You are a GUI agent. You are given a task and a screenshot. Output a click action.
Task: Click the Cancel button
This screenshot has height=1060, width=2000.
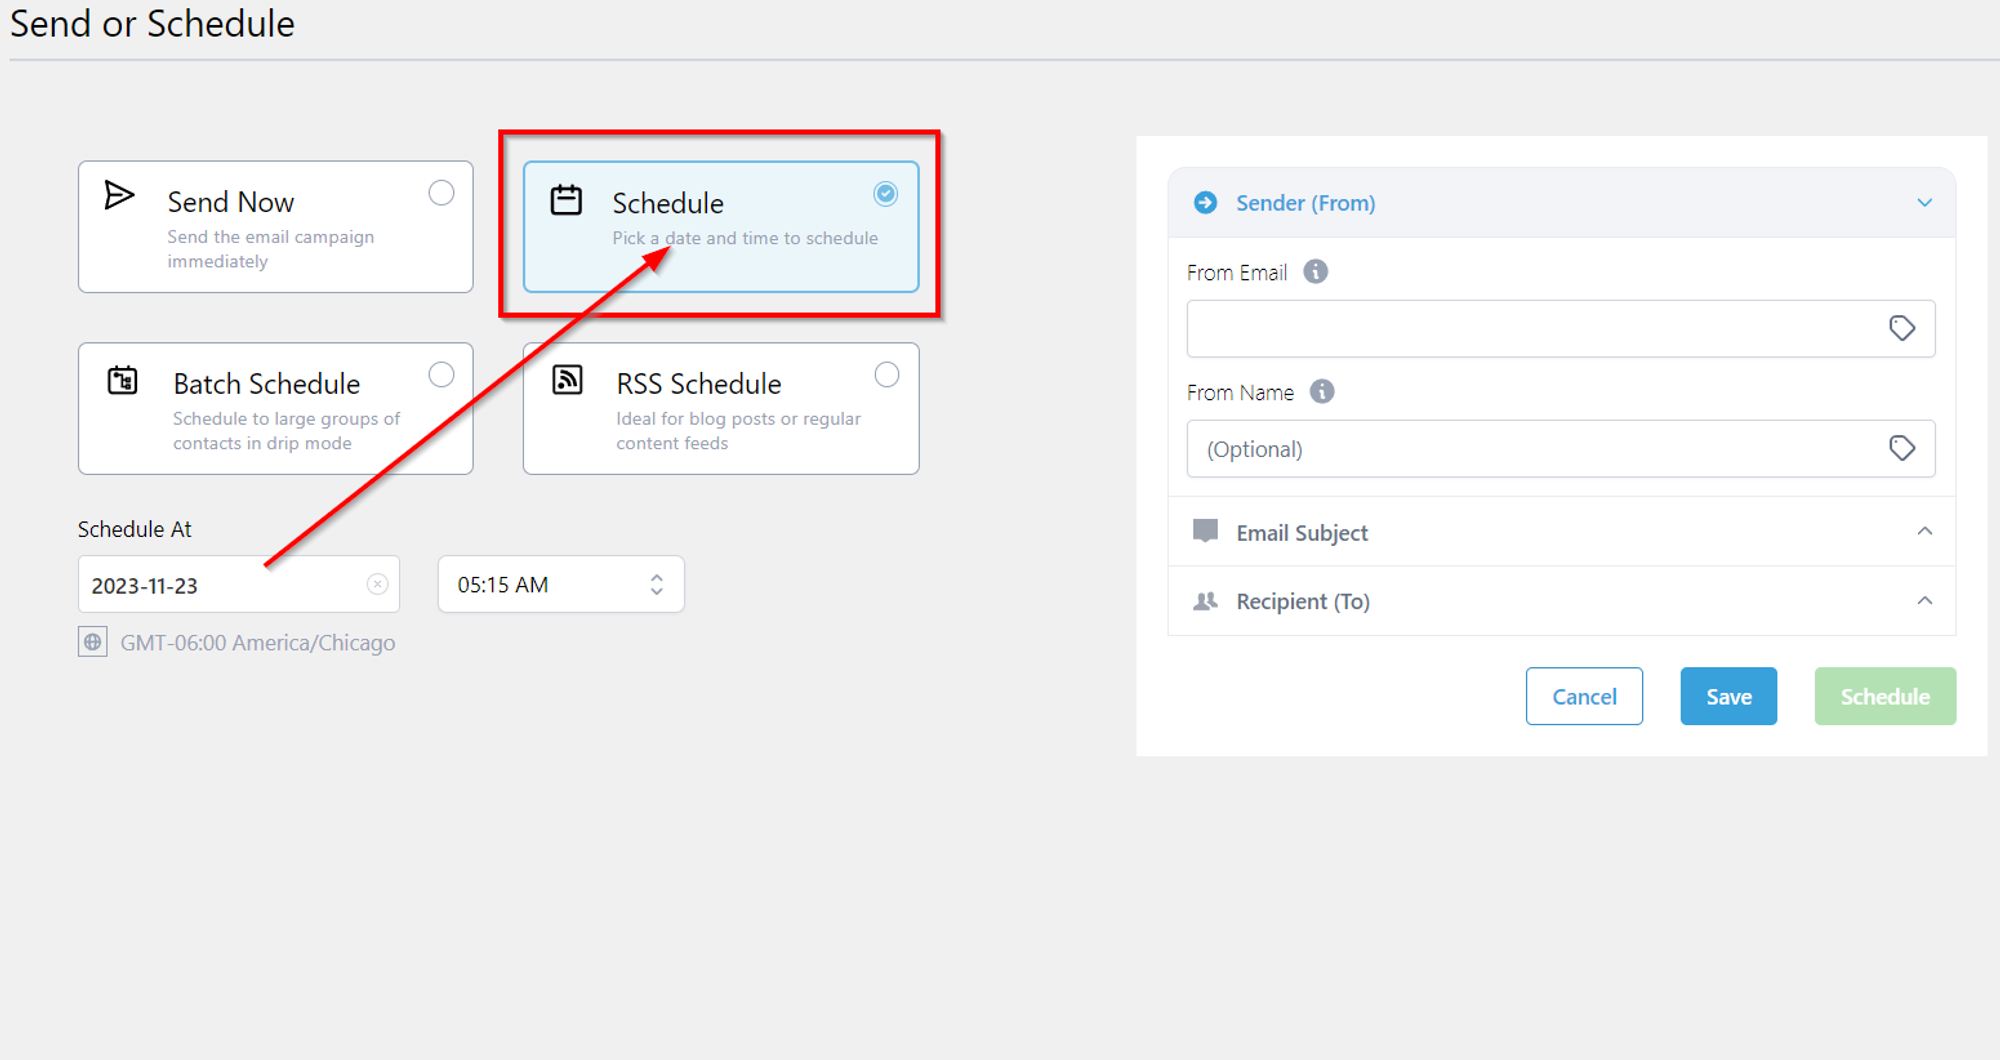(1584, 696)
